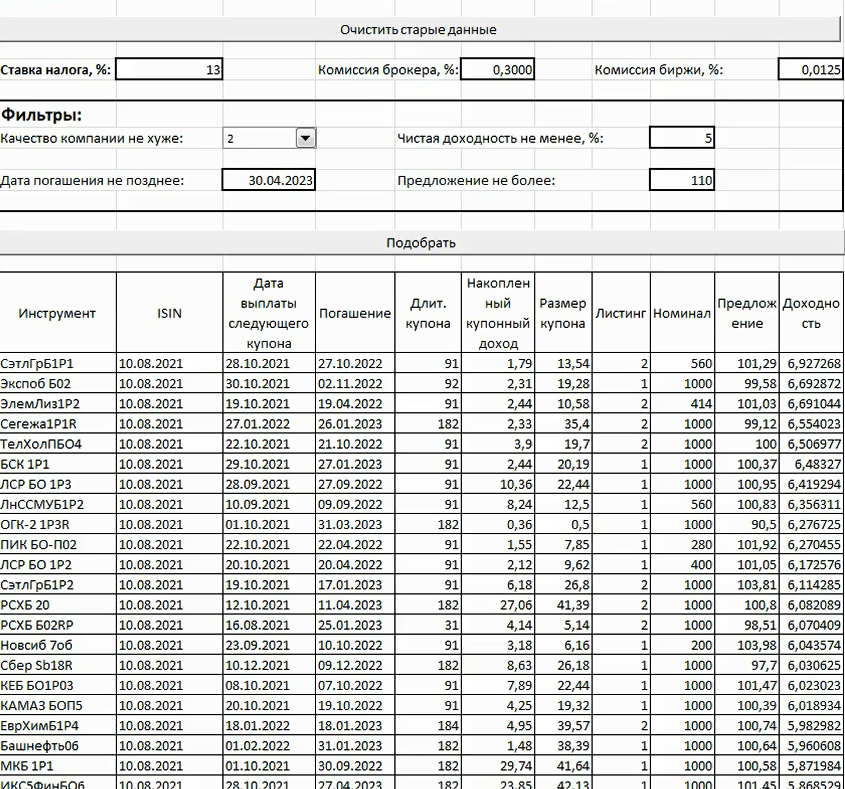Select the 'ЕврХимБ1Р4' instrument cell

click(58, 725)
